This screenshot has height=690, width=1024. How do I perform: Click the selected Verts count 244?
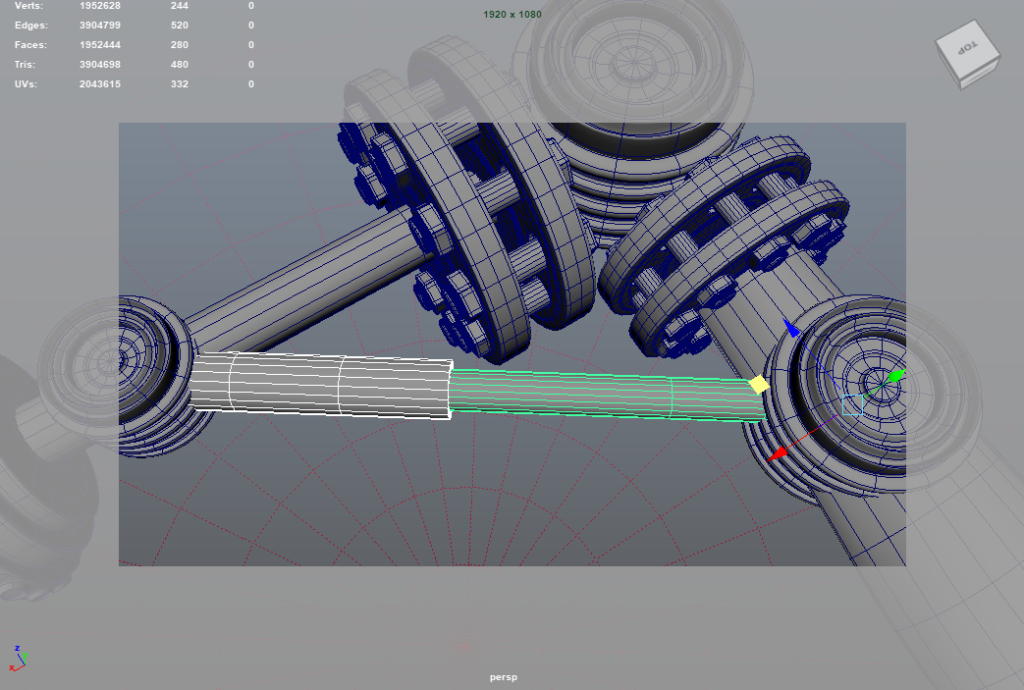(x=180, y=5)
